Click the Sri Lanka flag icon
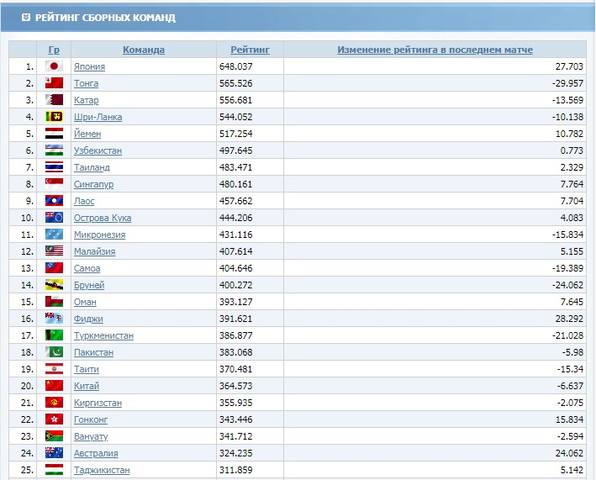Screen dimensions: 596x480 tap(54, 117)
